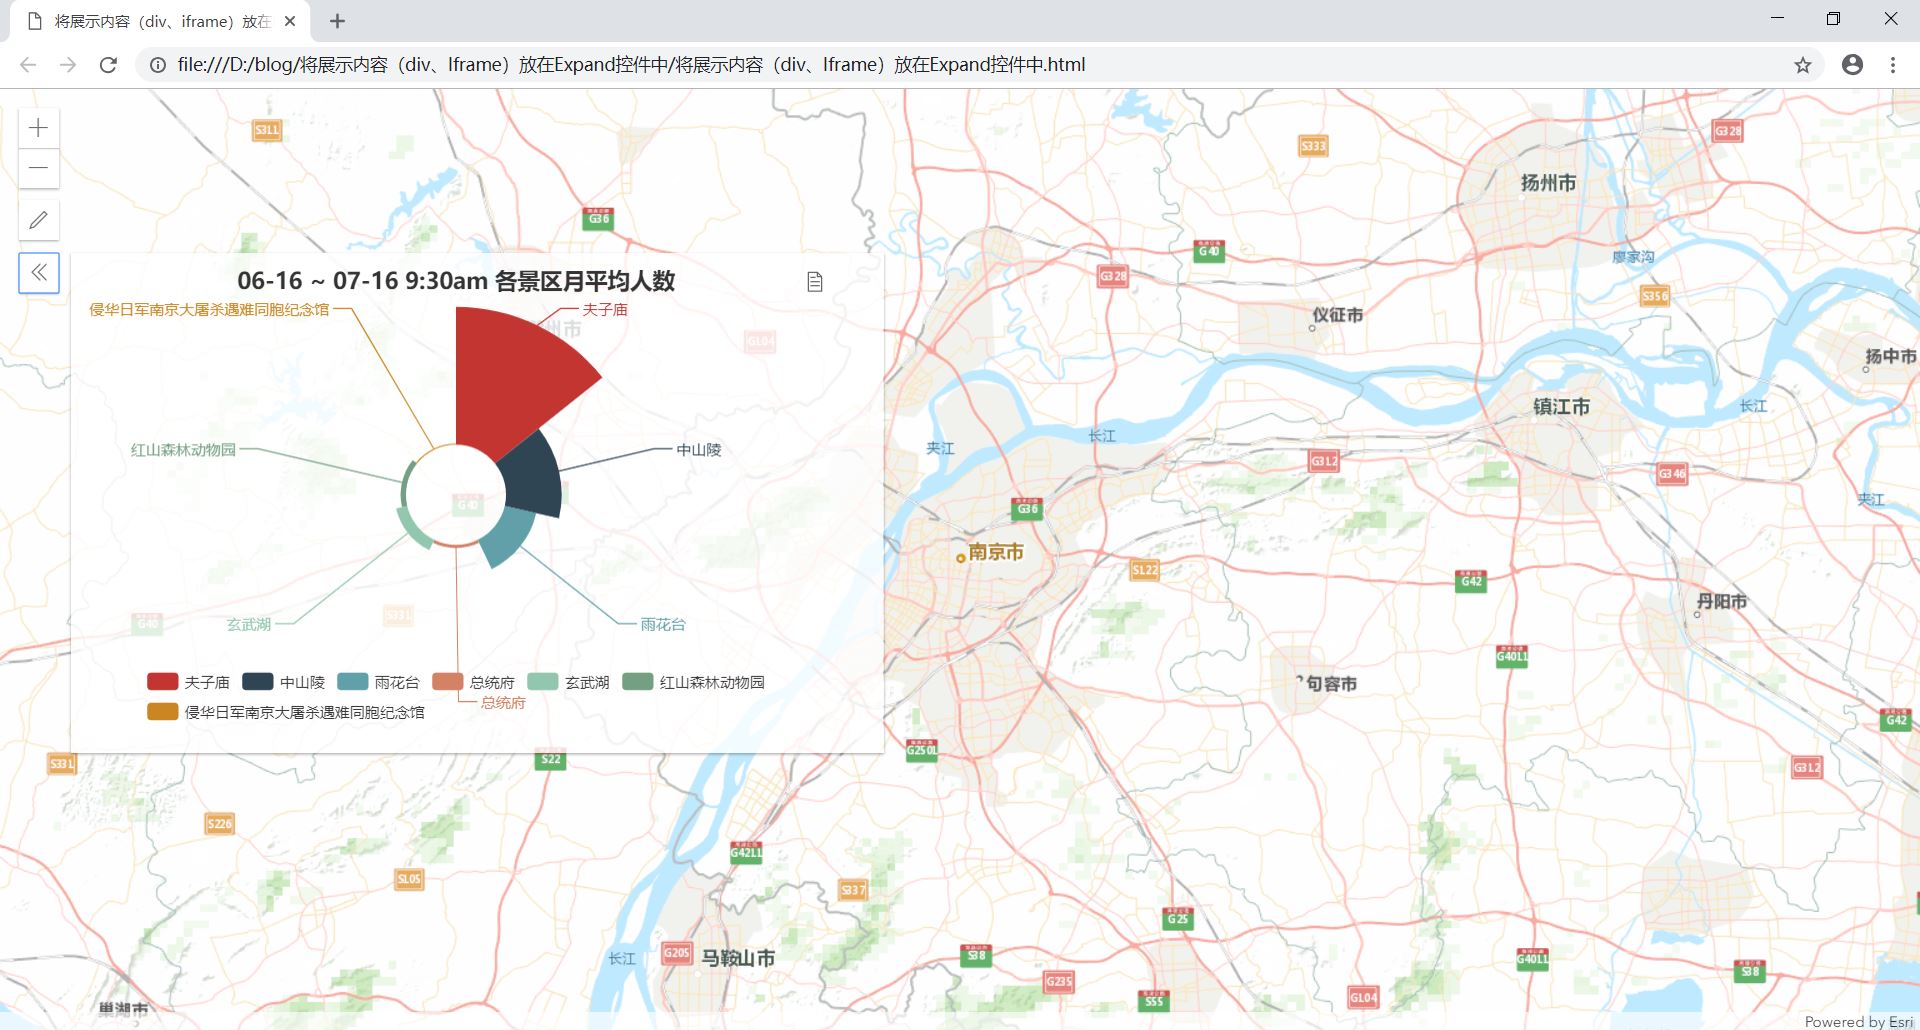This screenshot has width=1920, height=1030.
Task: Toggle 中山陵 legend item
Action: [283, 682]
